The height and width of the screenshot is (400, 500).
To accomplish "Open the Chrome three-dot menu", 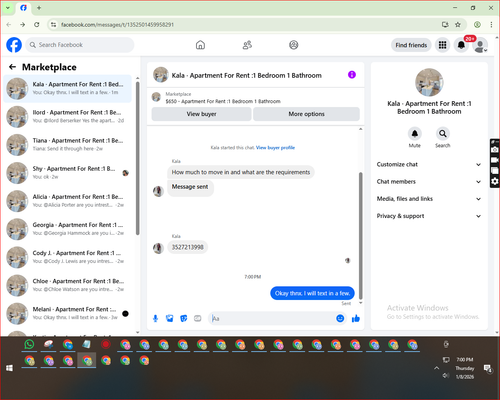I will [491, 25].
